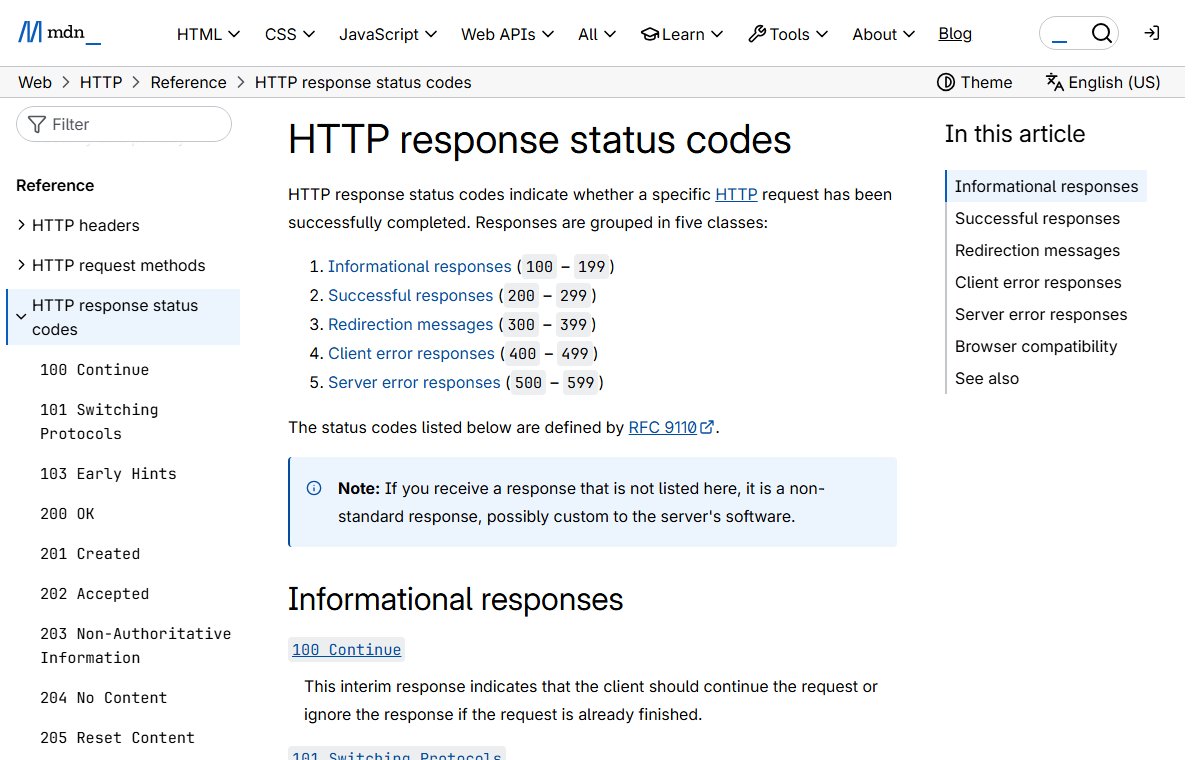Select See also in article outline
The height and width of the screenshot is (760, 1200).
click(x=987, y=378)
